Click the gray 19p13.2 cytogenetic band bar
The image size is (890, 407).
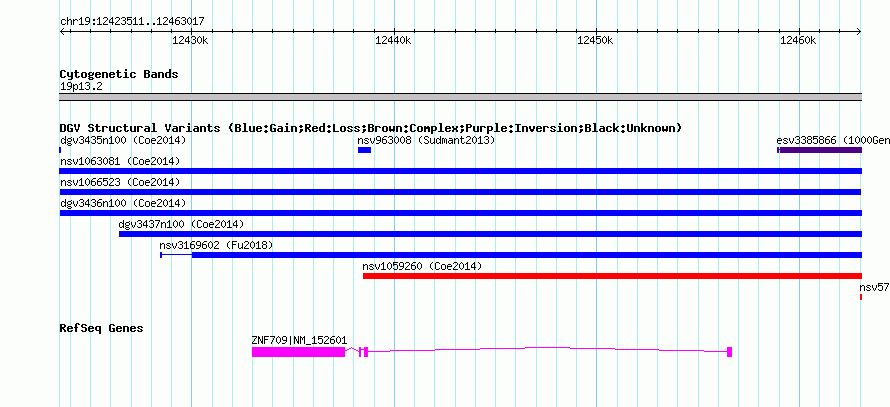click(x=461, y=97)
